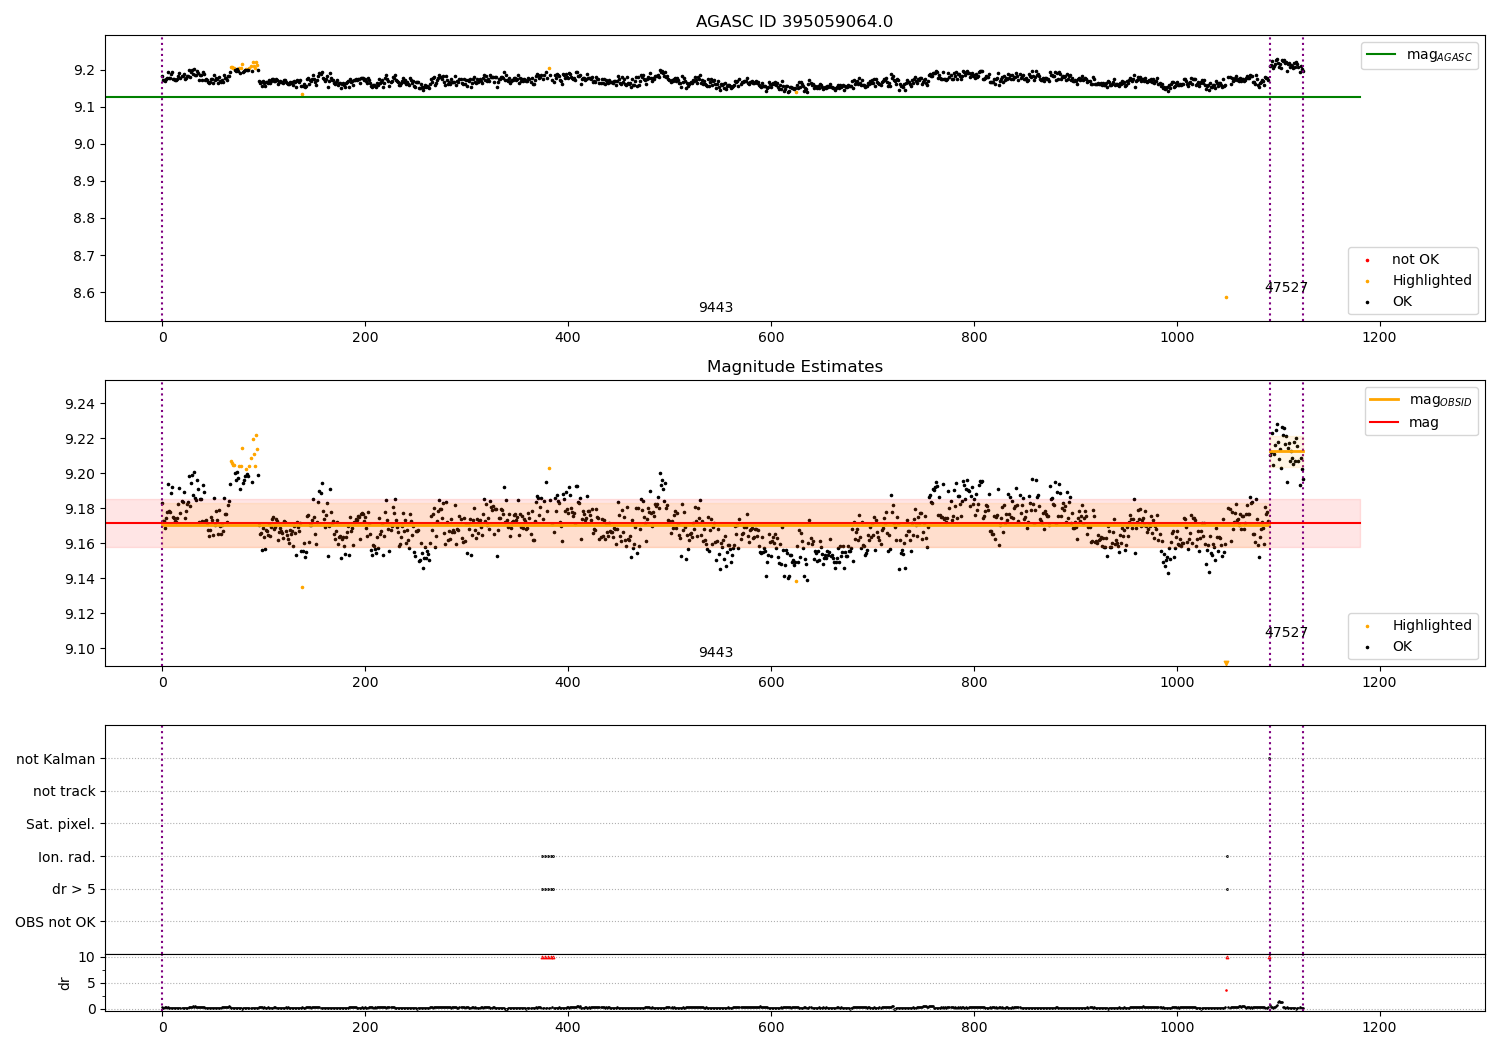Click obsid label '9443' in top plot
The width and height of the screenshot is (1500, 1050).
(x=716, y=308)
